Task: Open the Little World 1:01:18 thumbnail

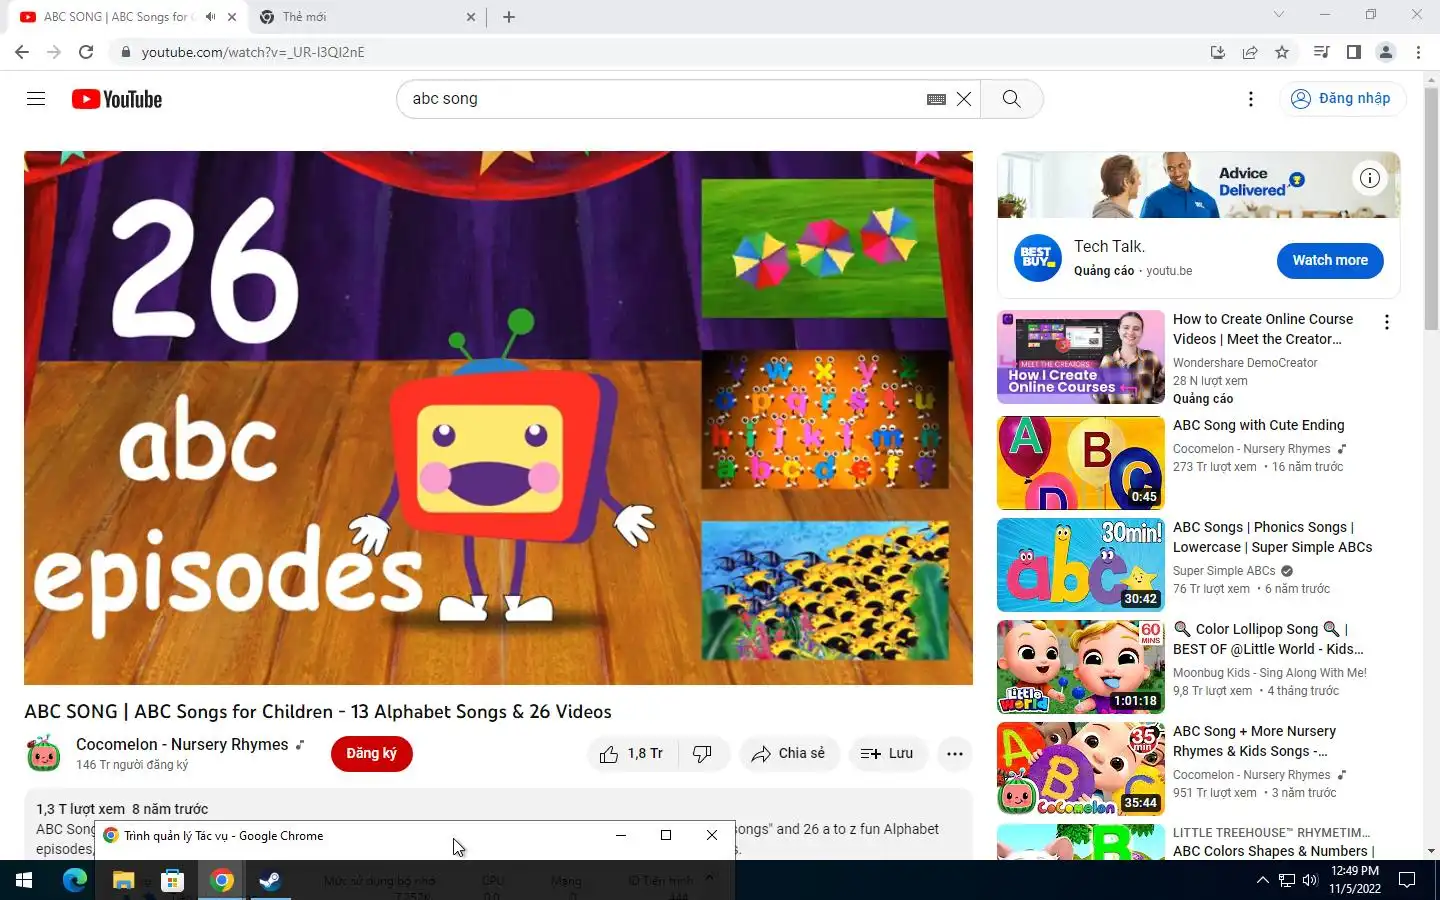Action: pos(1081,667)
